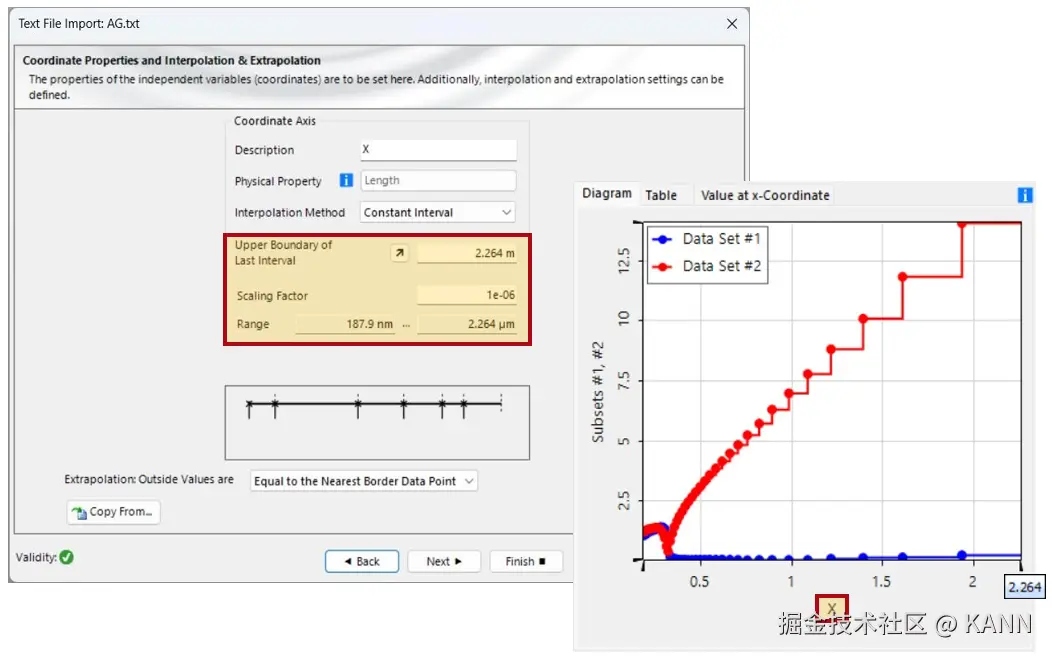Switch to the Table tab

(661, 195)
